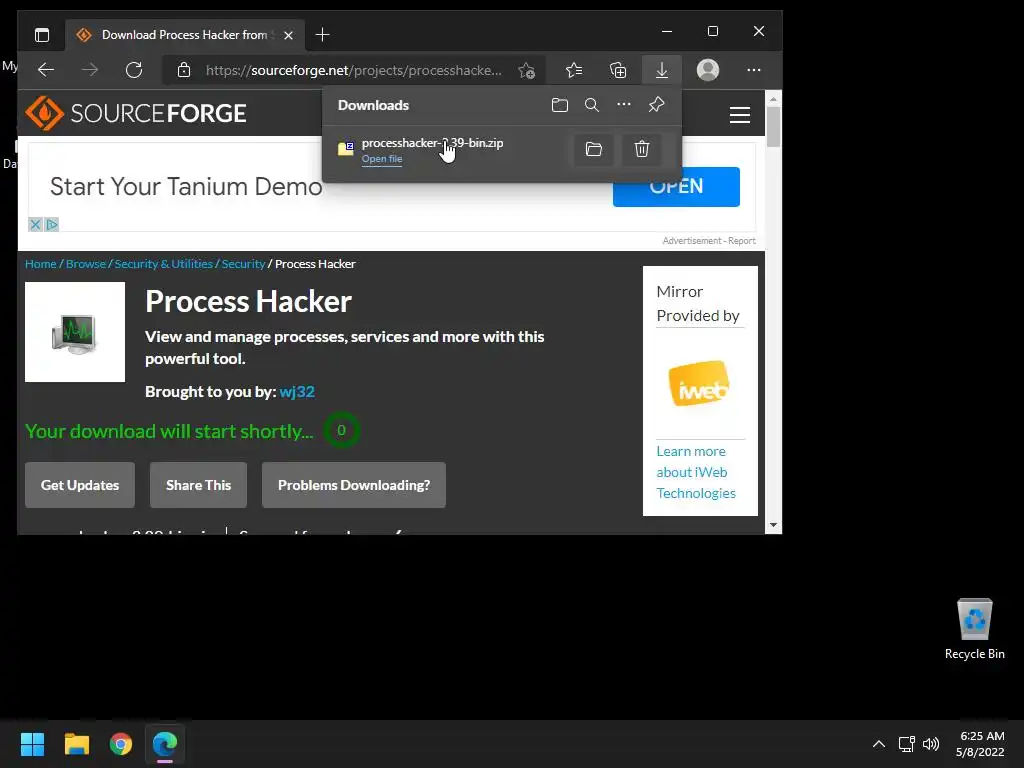
Task: Open the Favorites list icon
Action: point(574,70)
